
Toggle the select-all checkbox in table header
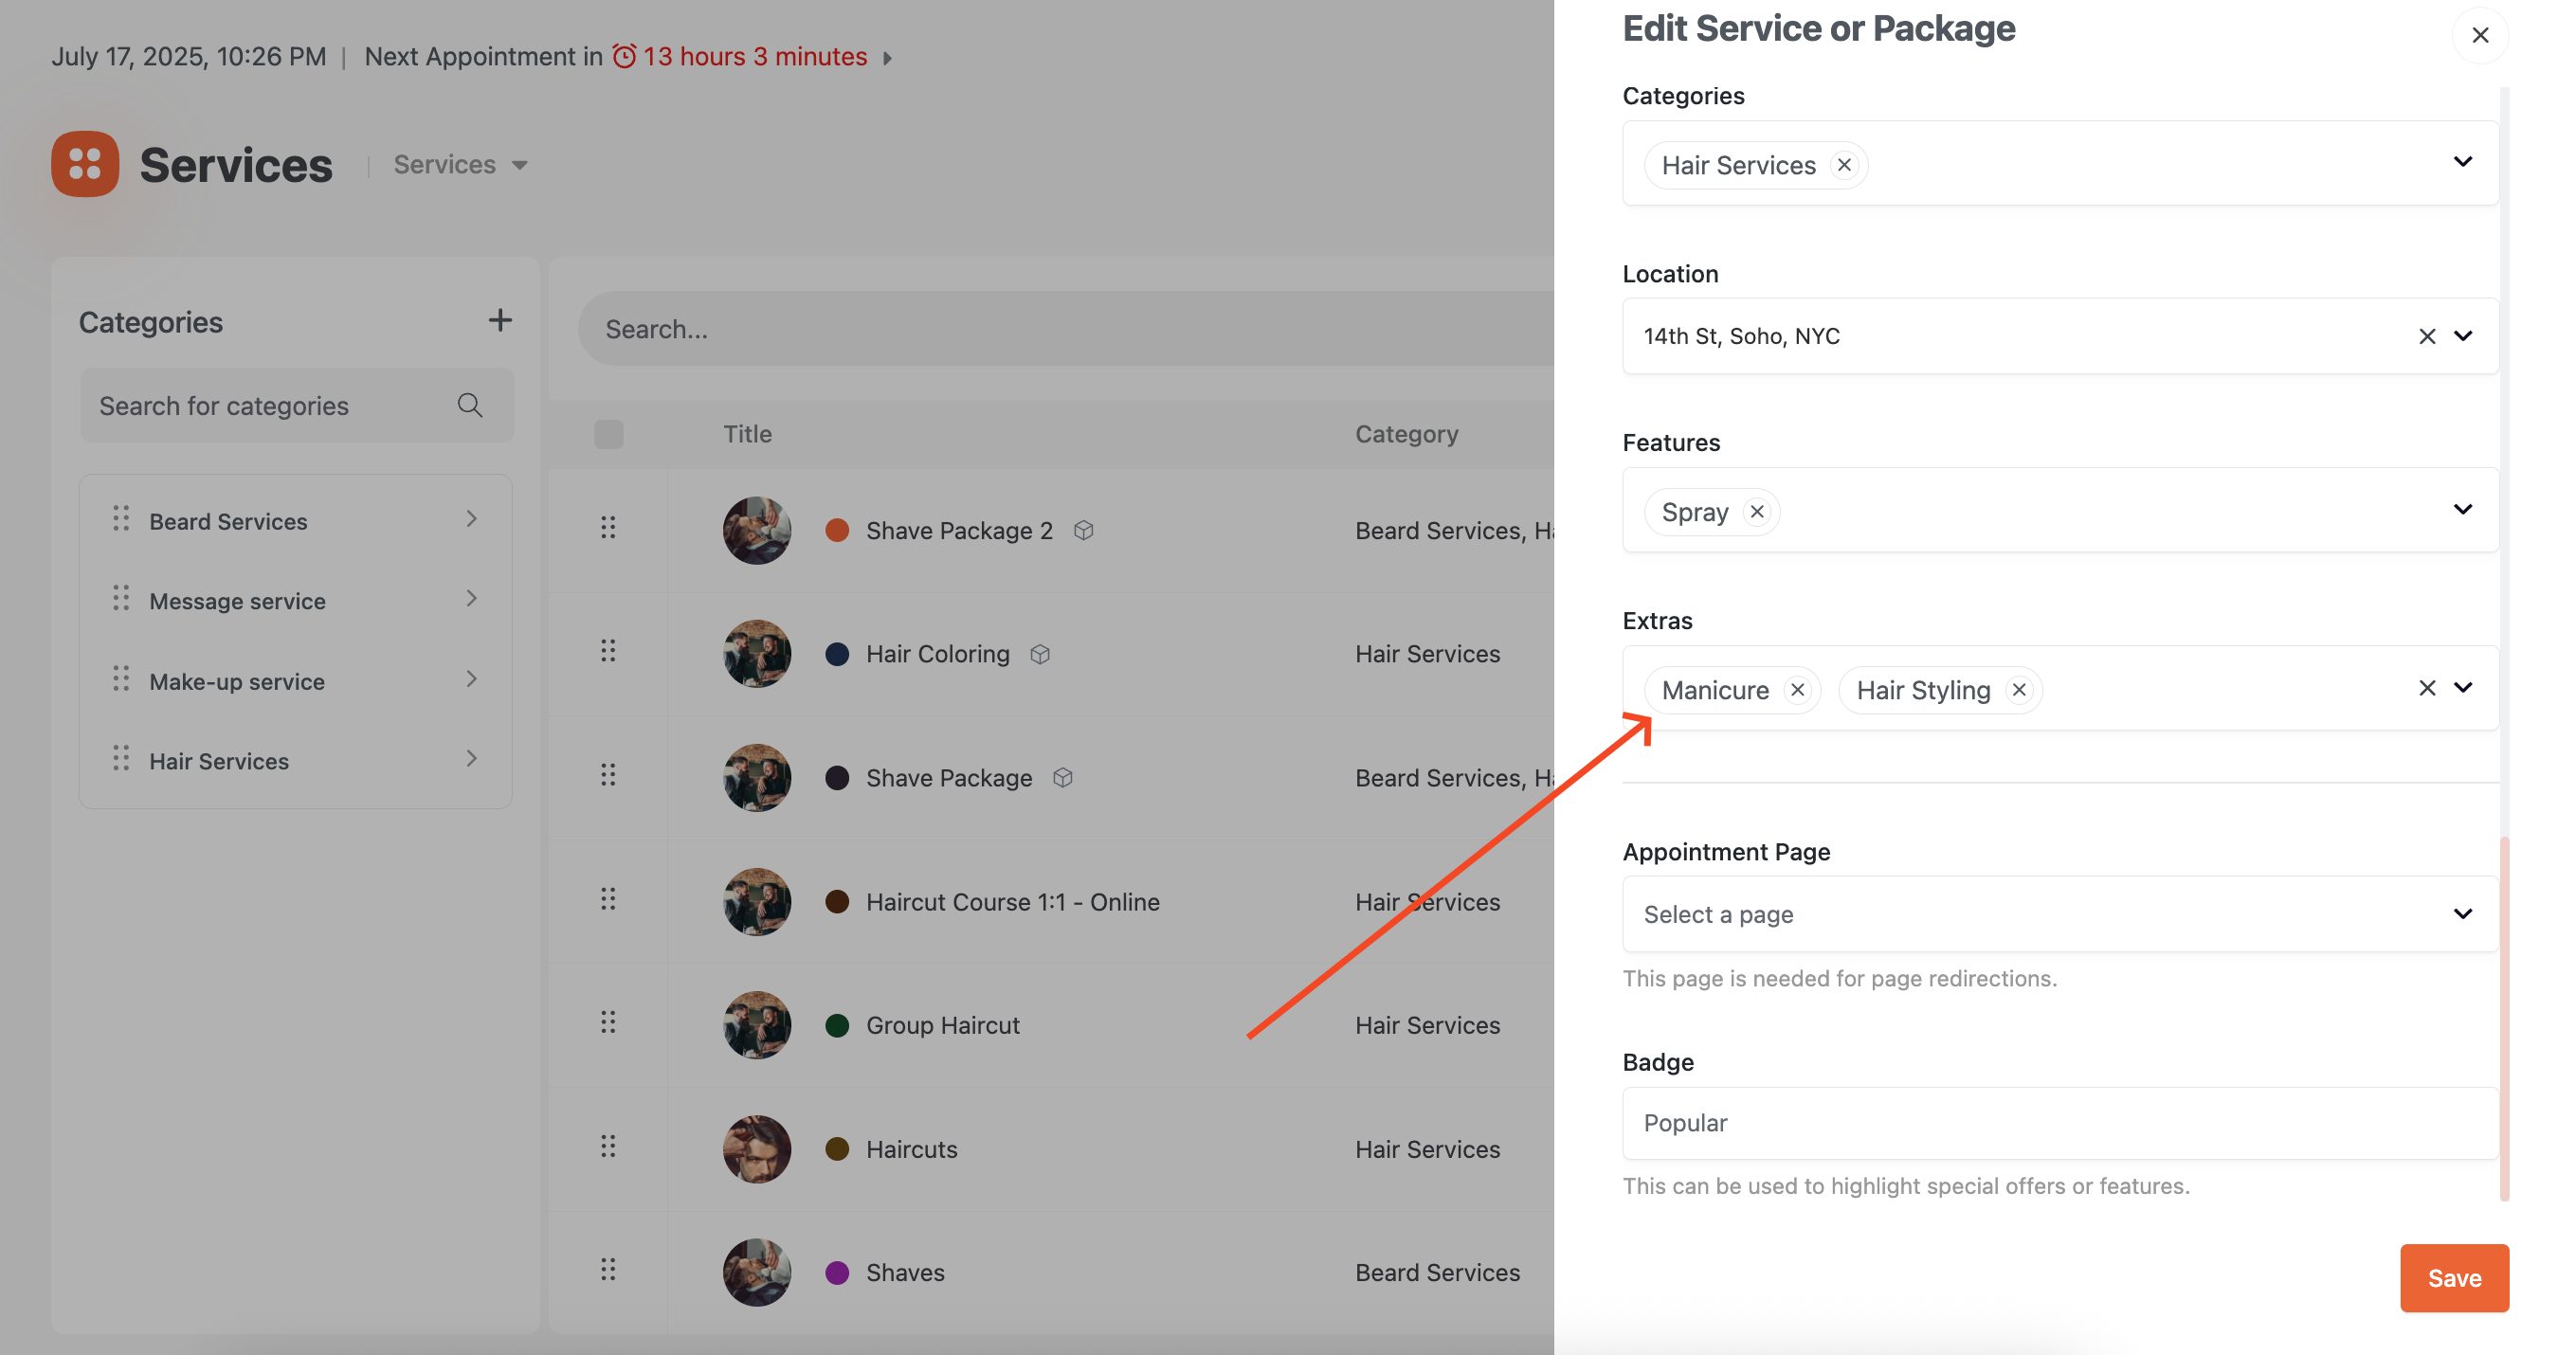(608, 434)
